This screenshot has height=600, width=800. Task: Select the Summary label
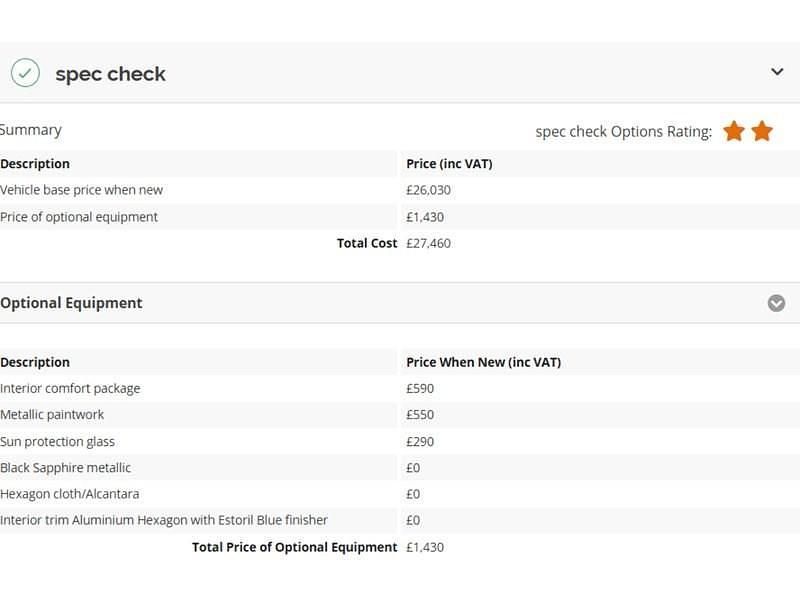pyautogui.click(x=30, y=130)
